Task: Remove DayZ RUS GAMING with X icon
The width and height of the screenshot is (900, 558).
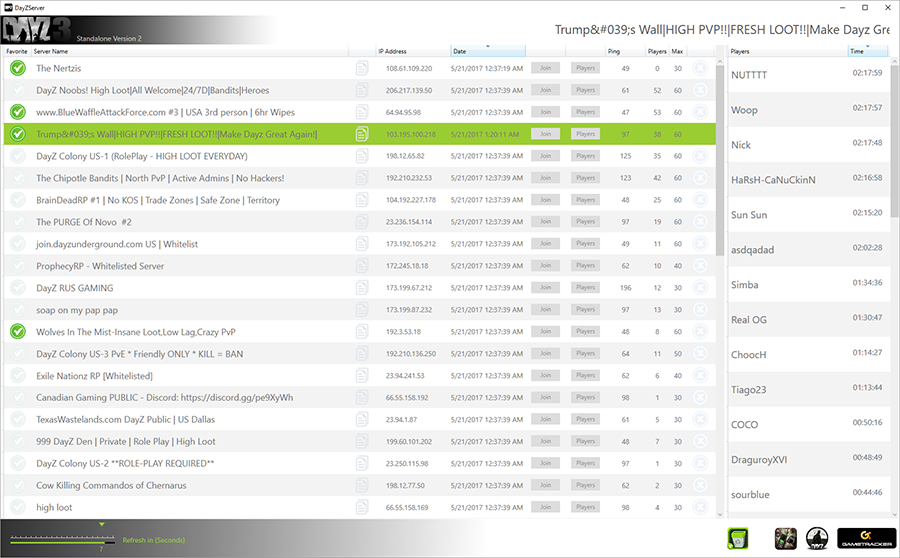Action: pos(700,288)
